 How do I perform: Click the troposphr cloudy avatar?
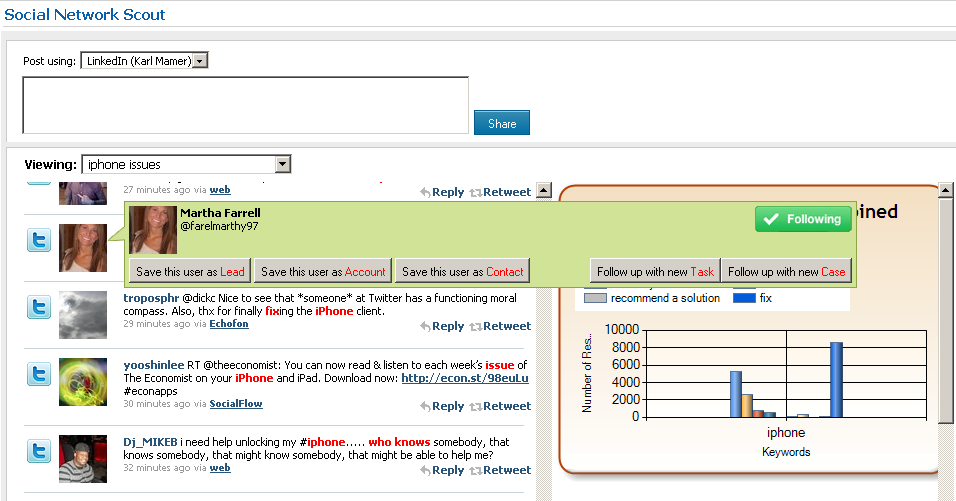83,314
